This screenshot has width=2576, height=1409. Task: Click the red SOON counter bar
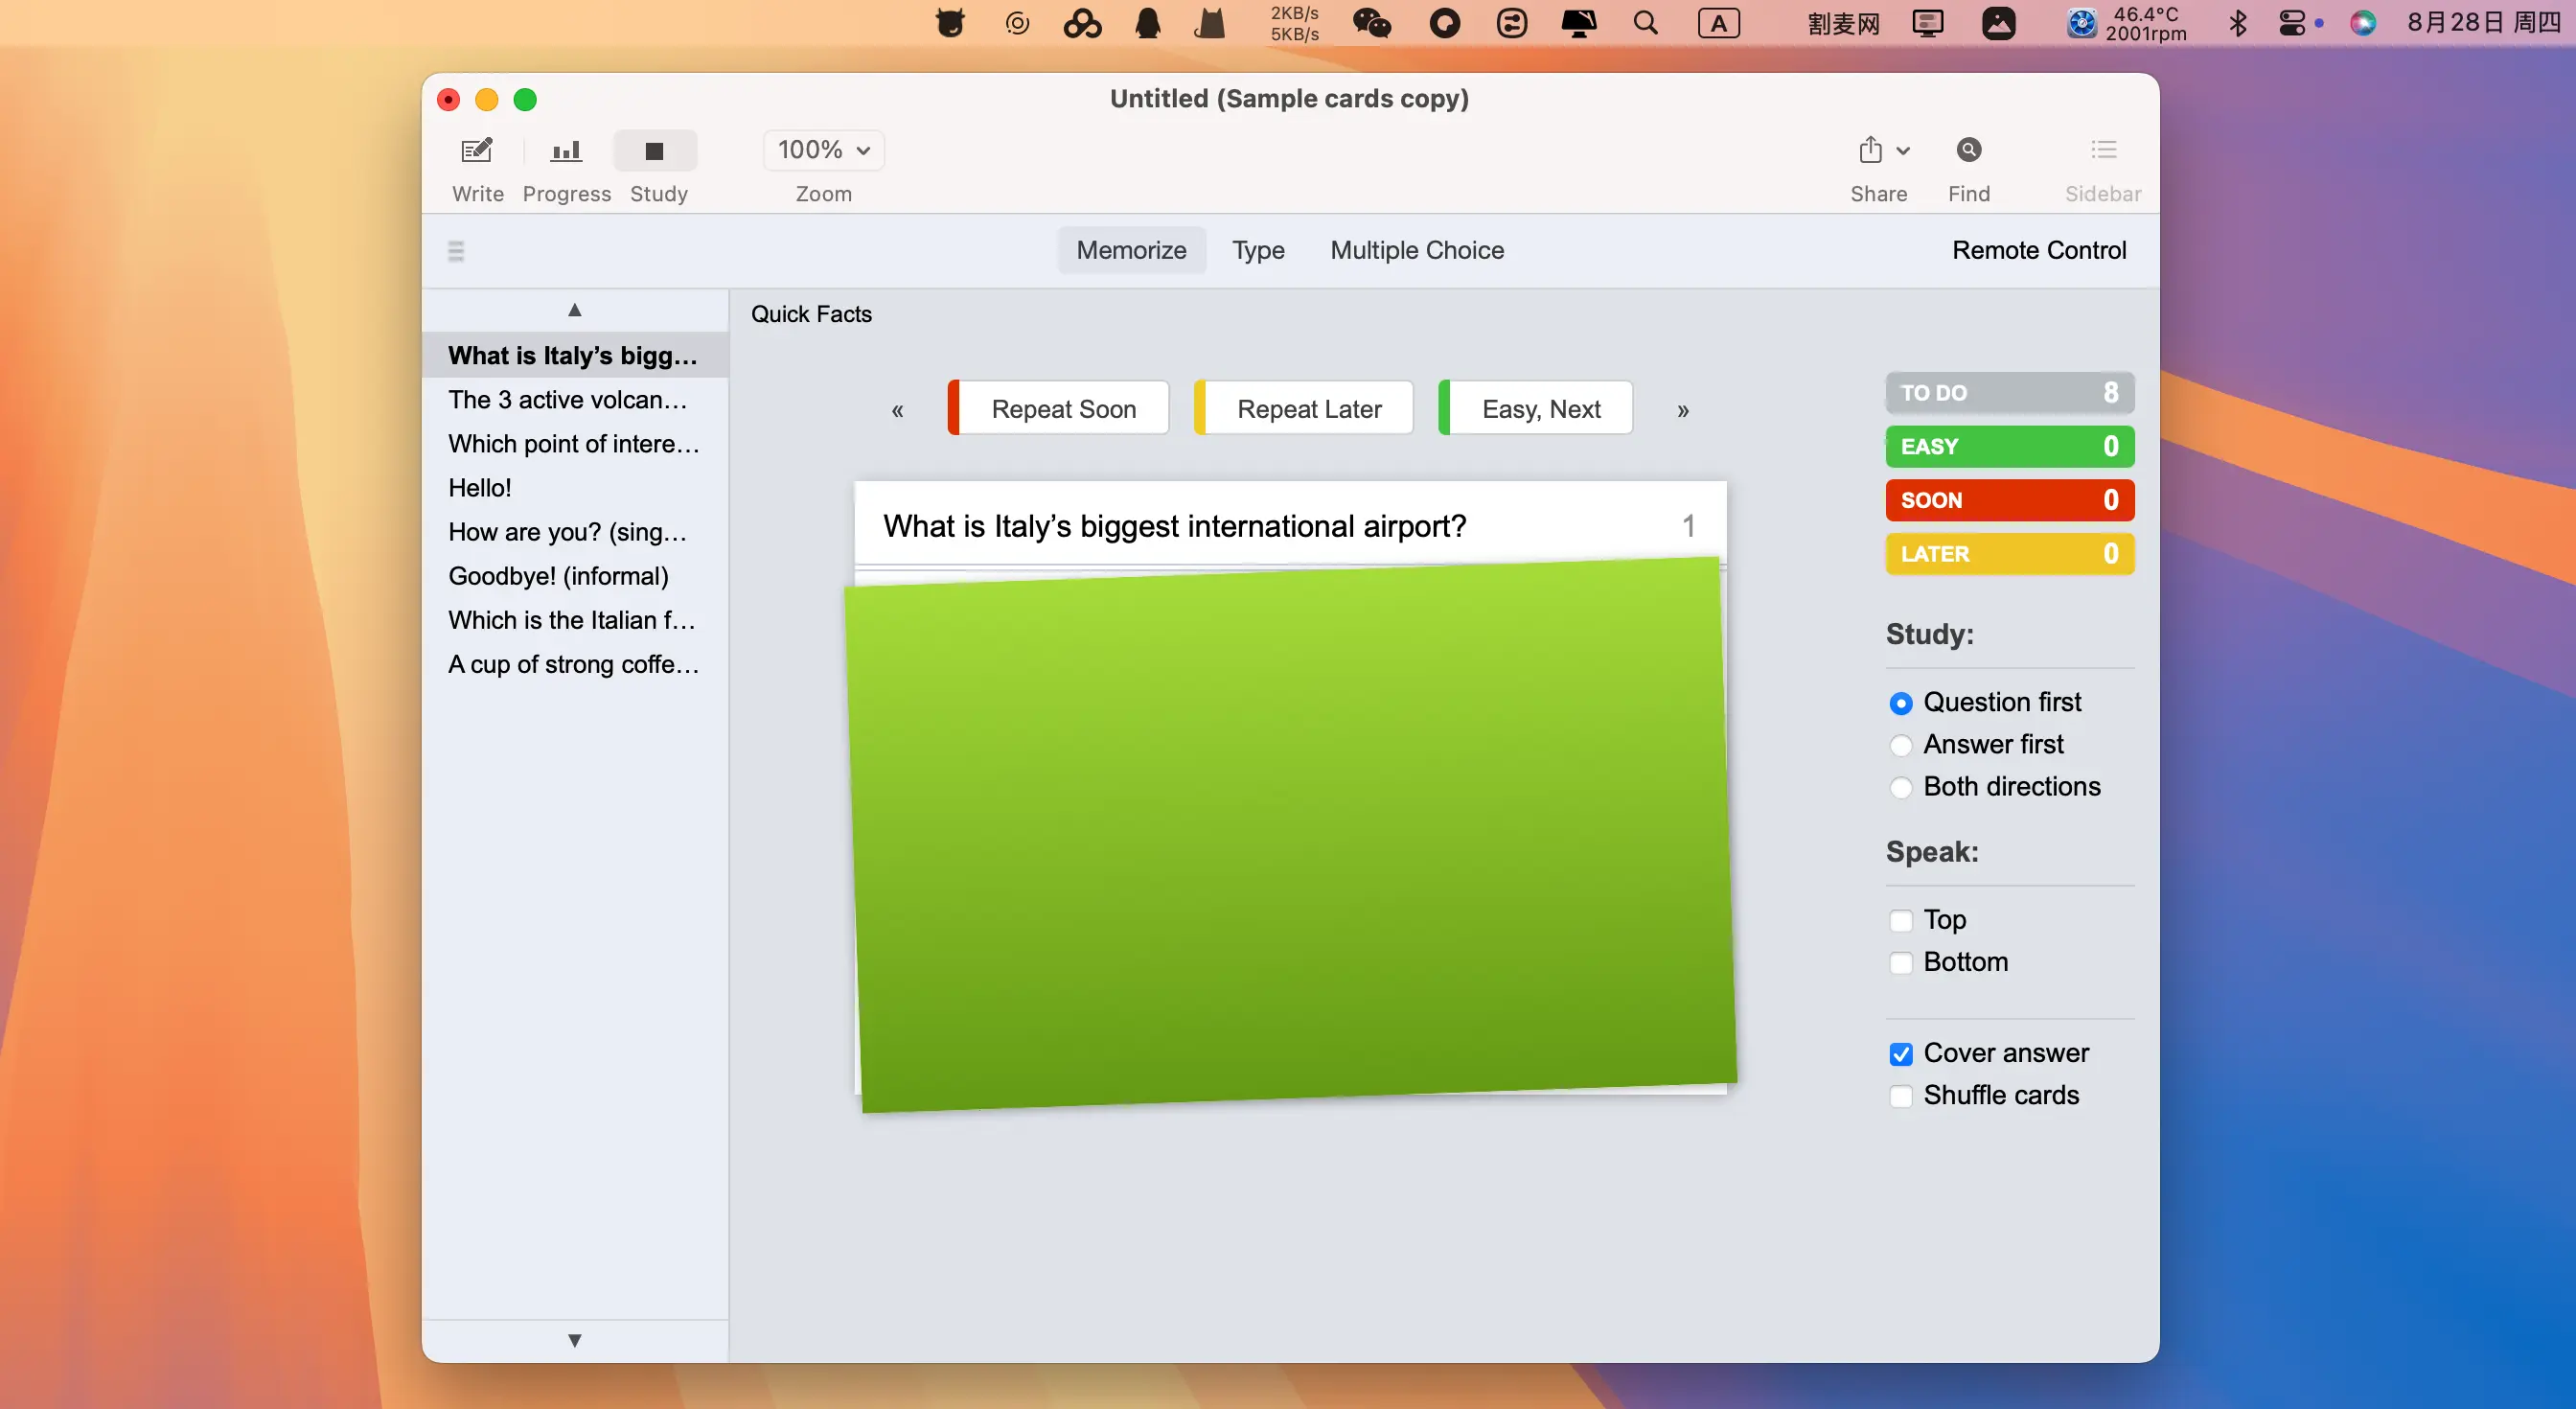point(2010,500)
